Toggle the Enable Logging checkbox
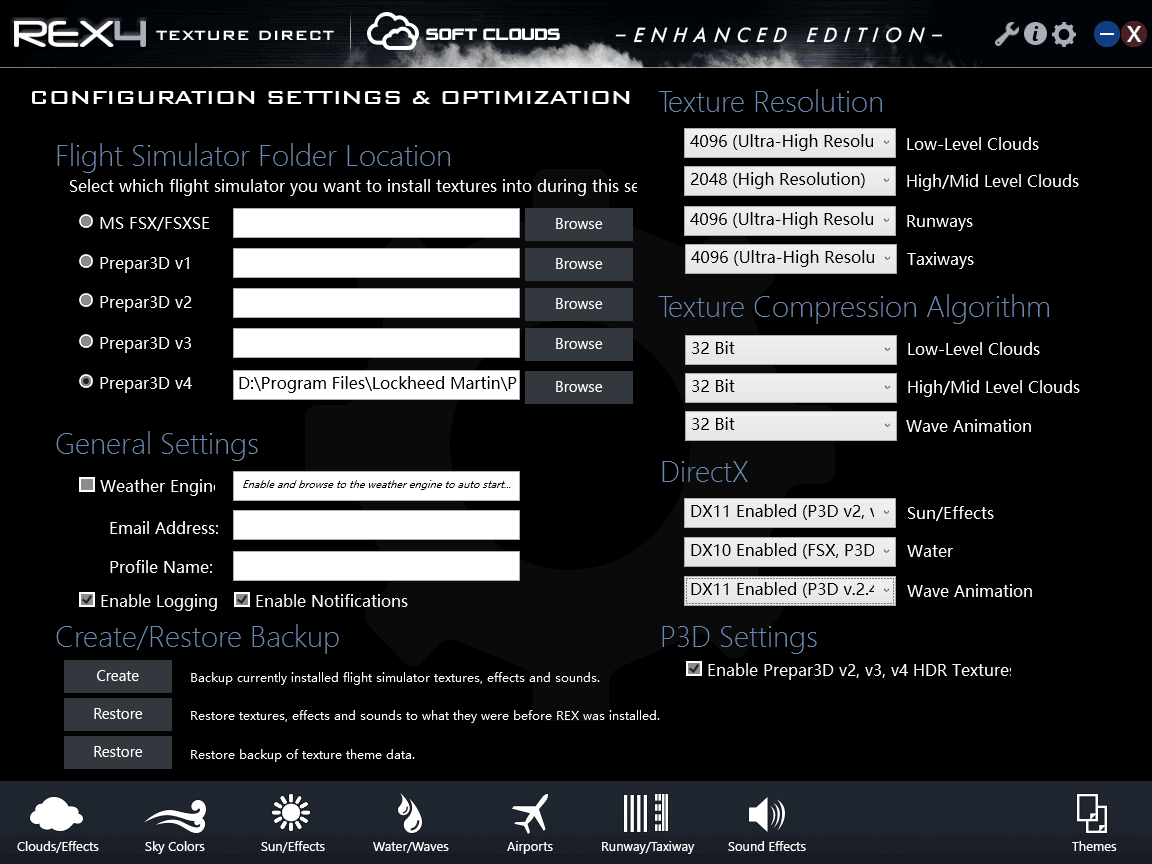1152x864 pixels. point(87,600)
